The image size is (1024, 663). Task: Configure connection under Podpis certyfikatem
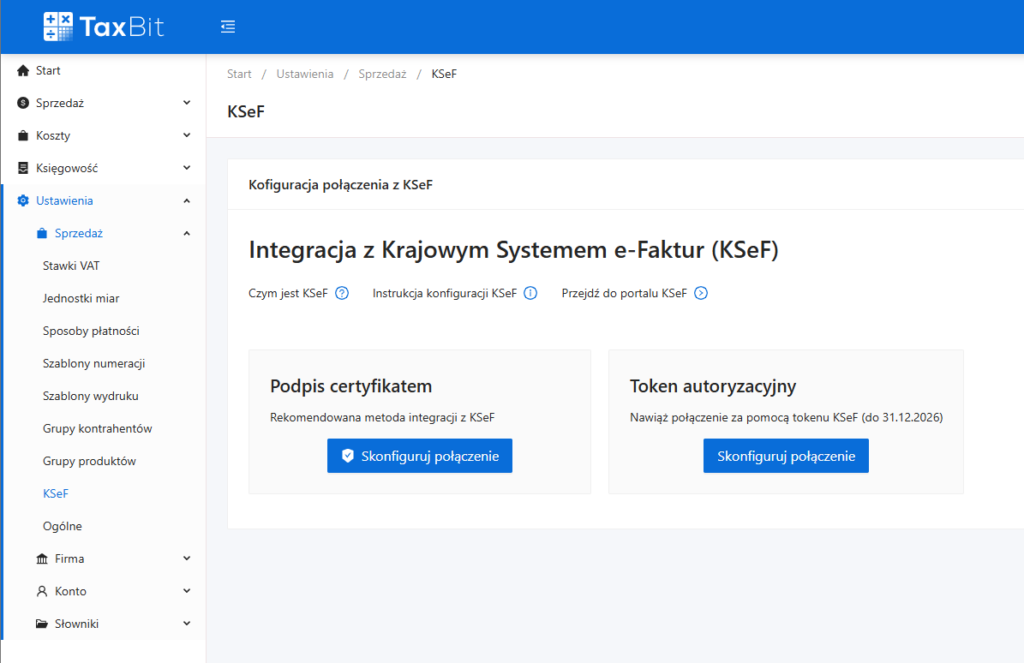[419, 455]
